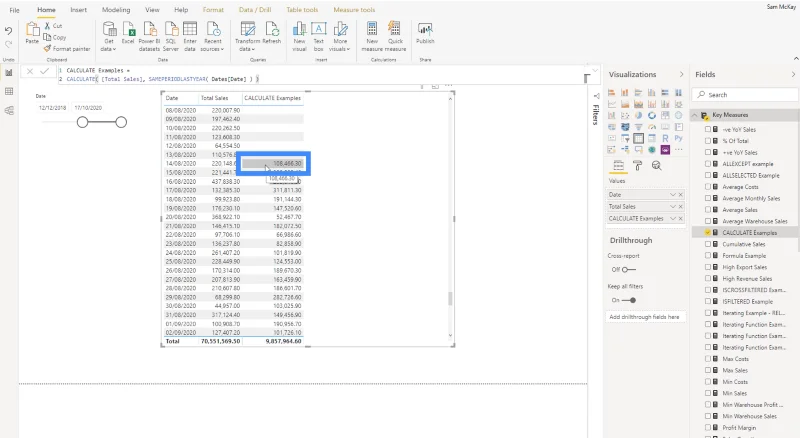Image resolution: width=800 pixels, height=438 pixels.
Task: Check the Max Costs checkbox
Action: coord(708,359)
